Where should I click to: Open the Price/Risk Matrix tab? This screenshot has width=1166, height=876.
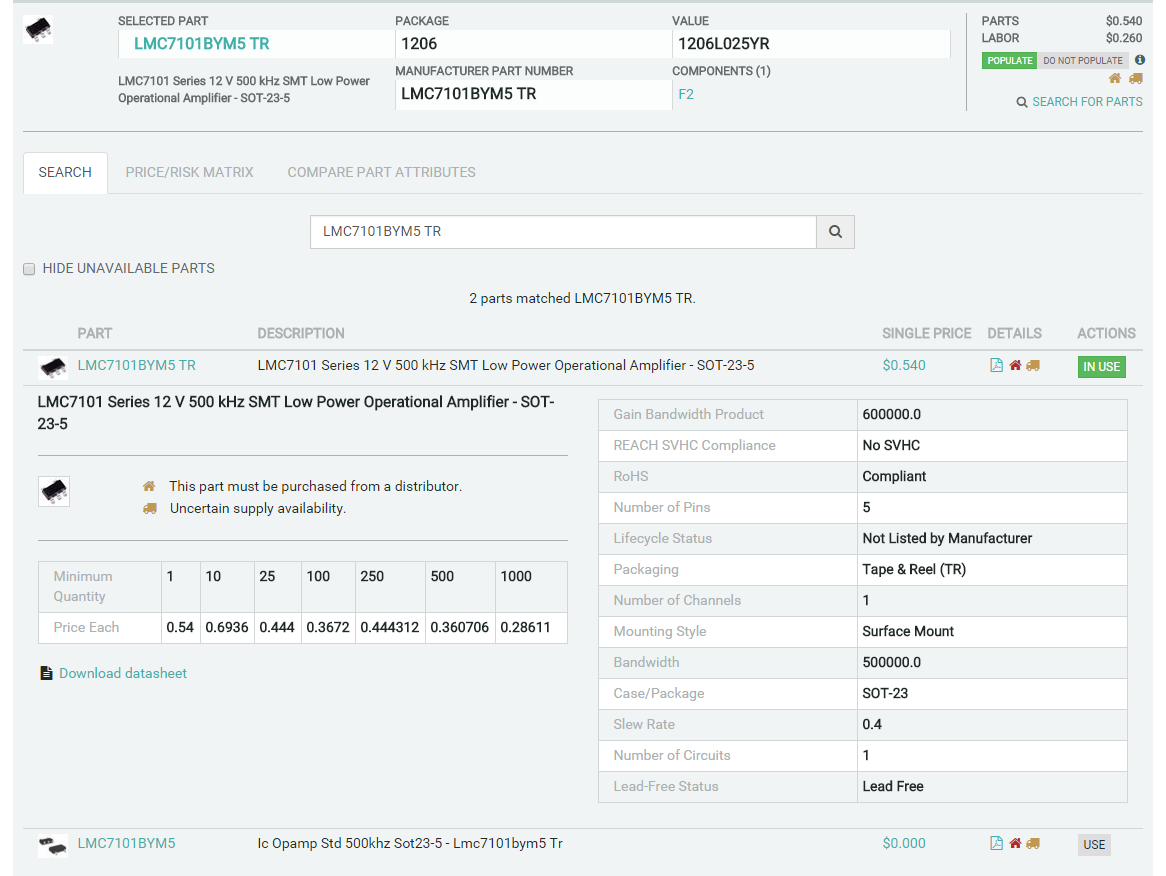(189, 172)
